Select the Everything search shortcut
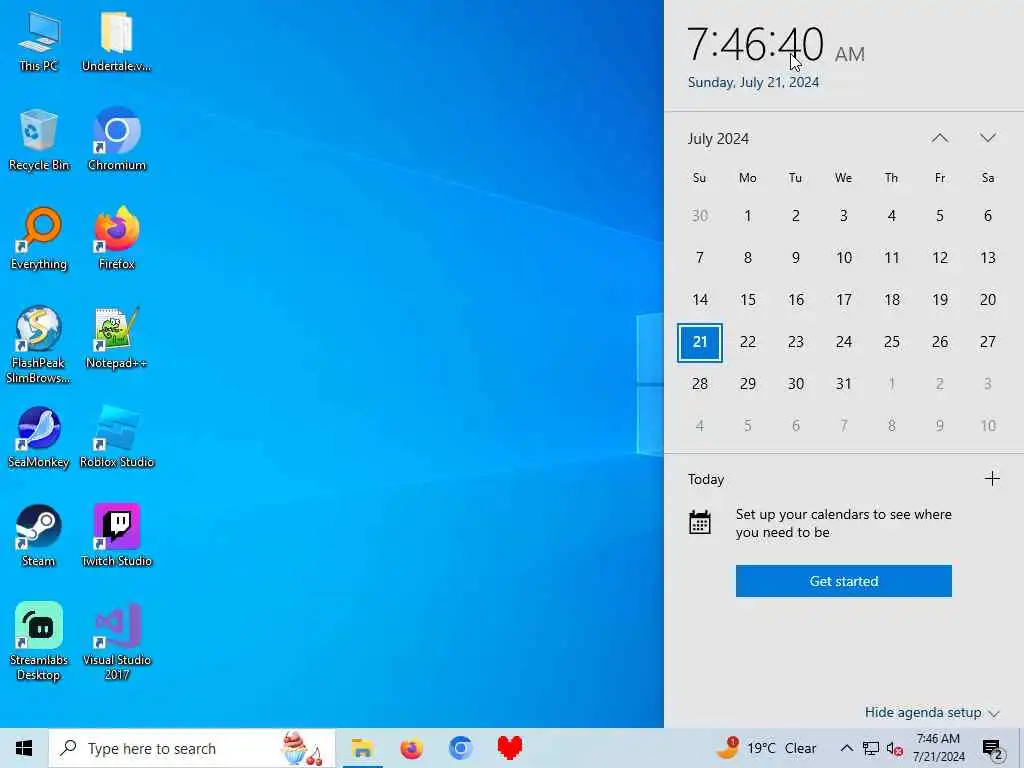Viewport: 1024px width, 768px height. (39, 239)
